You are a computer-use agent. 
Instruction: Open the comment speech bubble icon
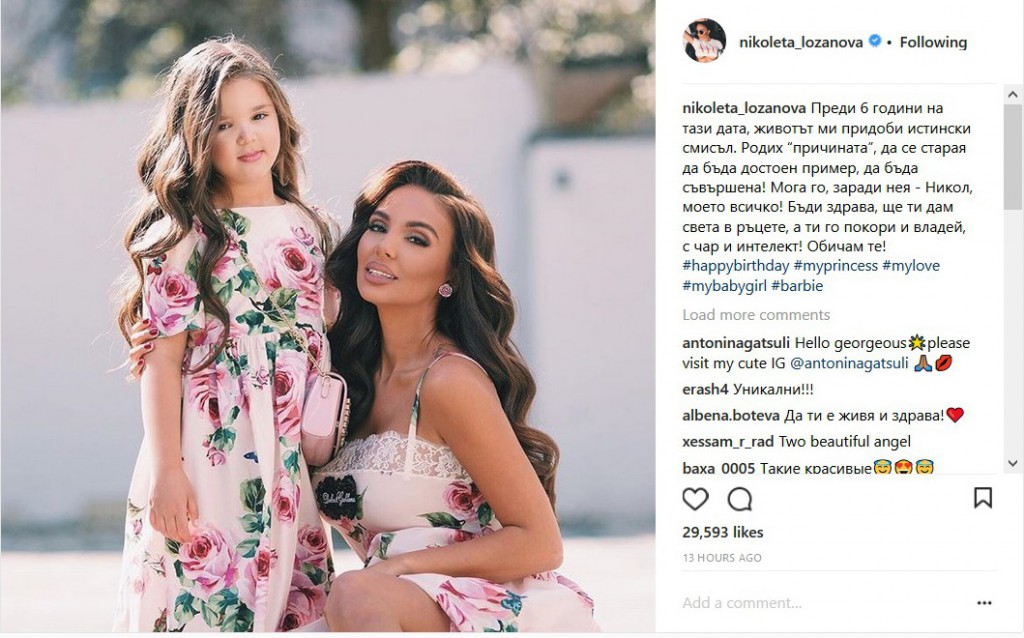coord(739,499)
